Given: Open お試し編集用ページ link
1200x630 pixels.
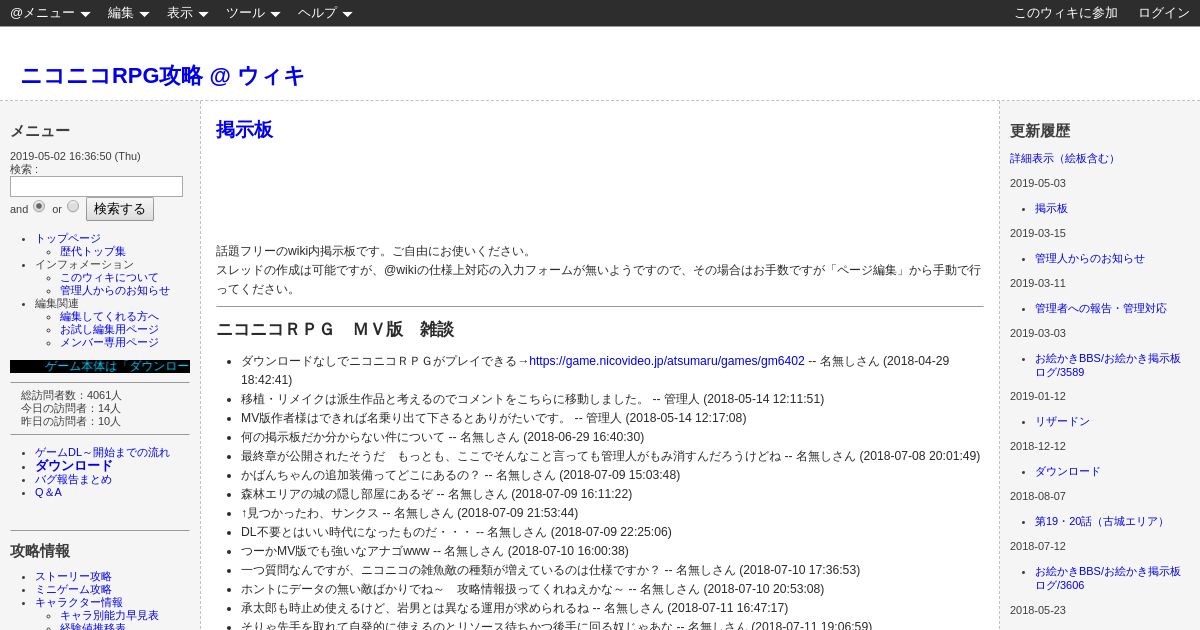Looking at the screenshot, I should coord(109,329).
